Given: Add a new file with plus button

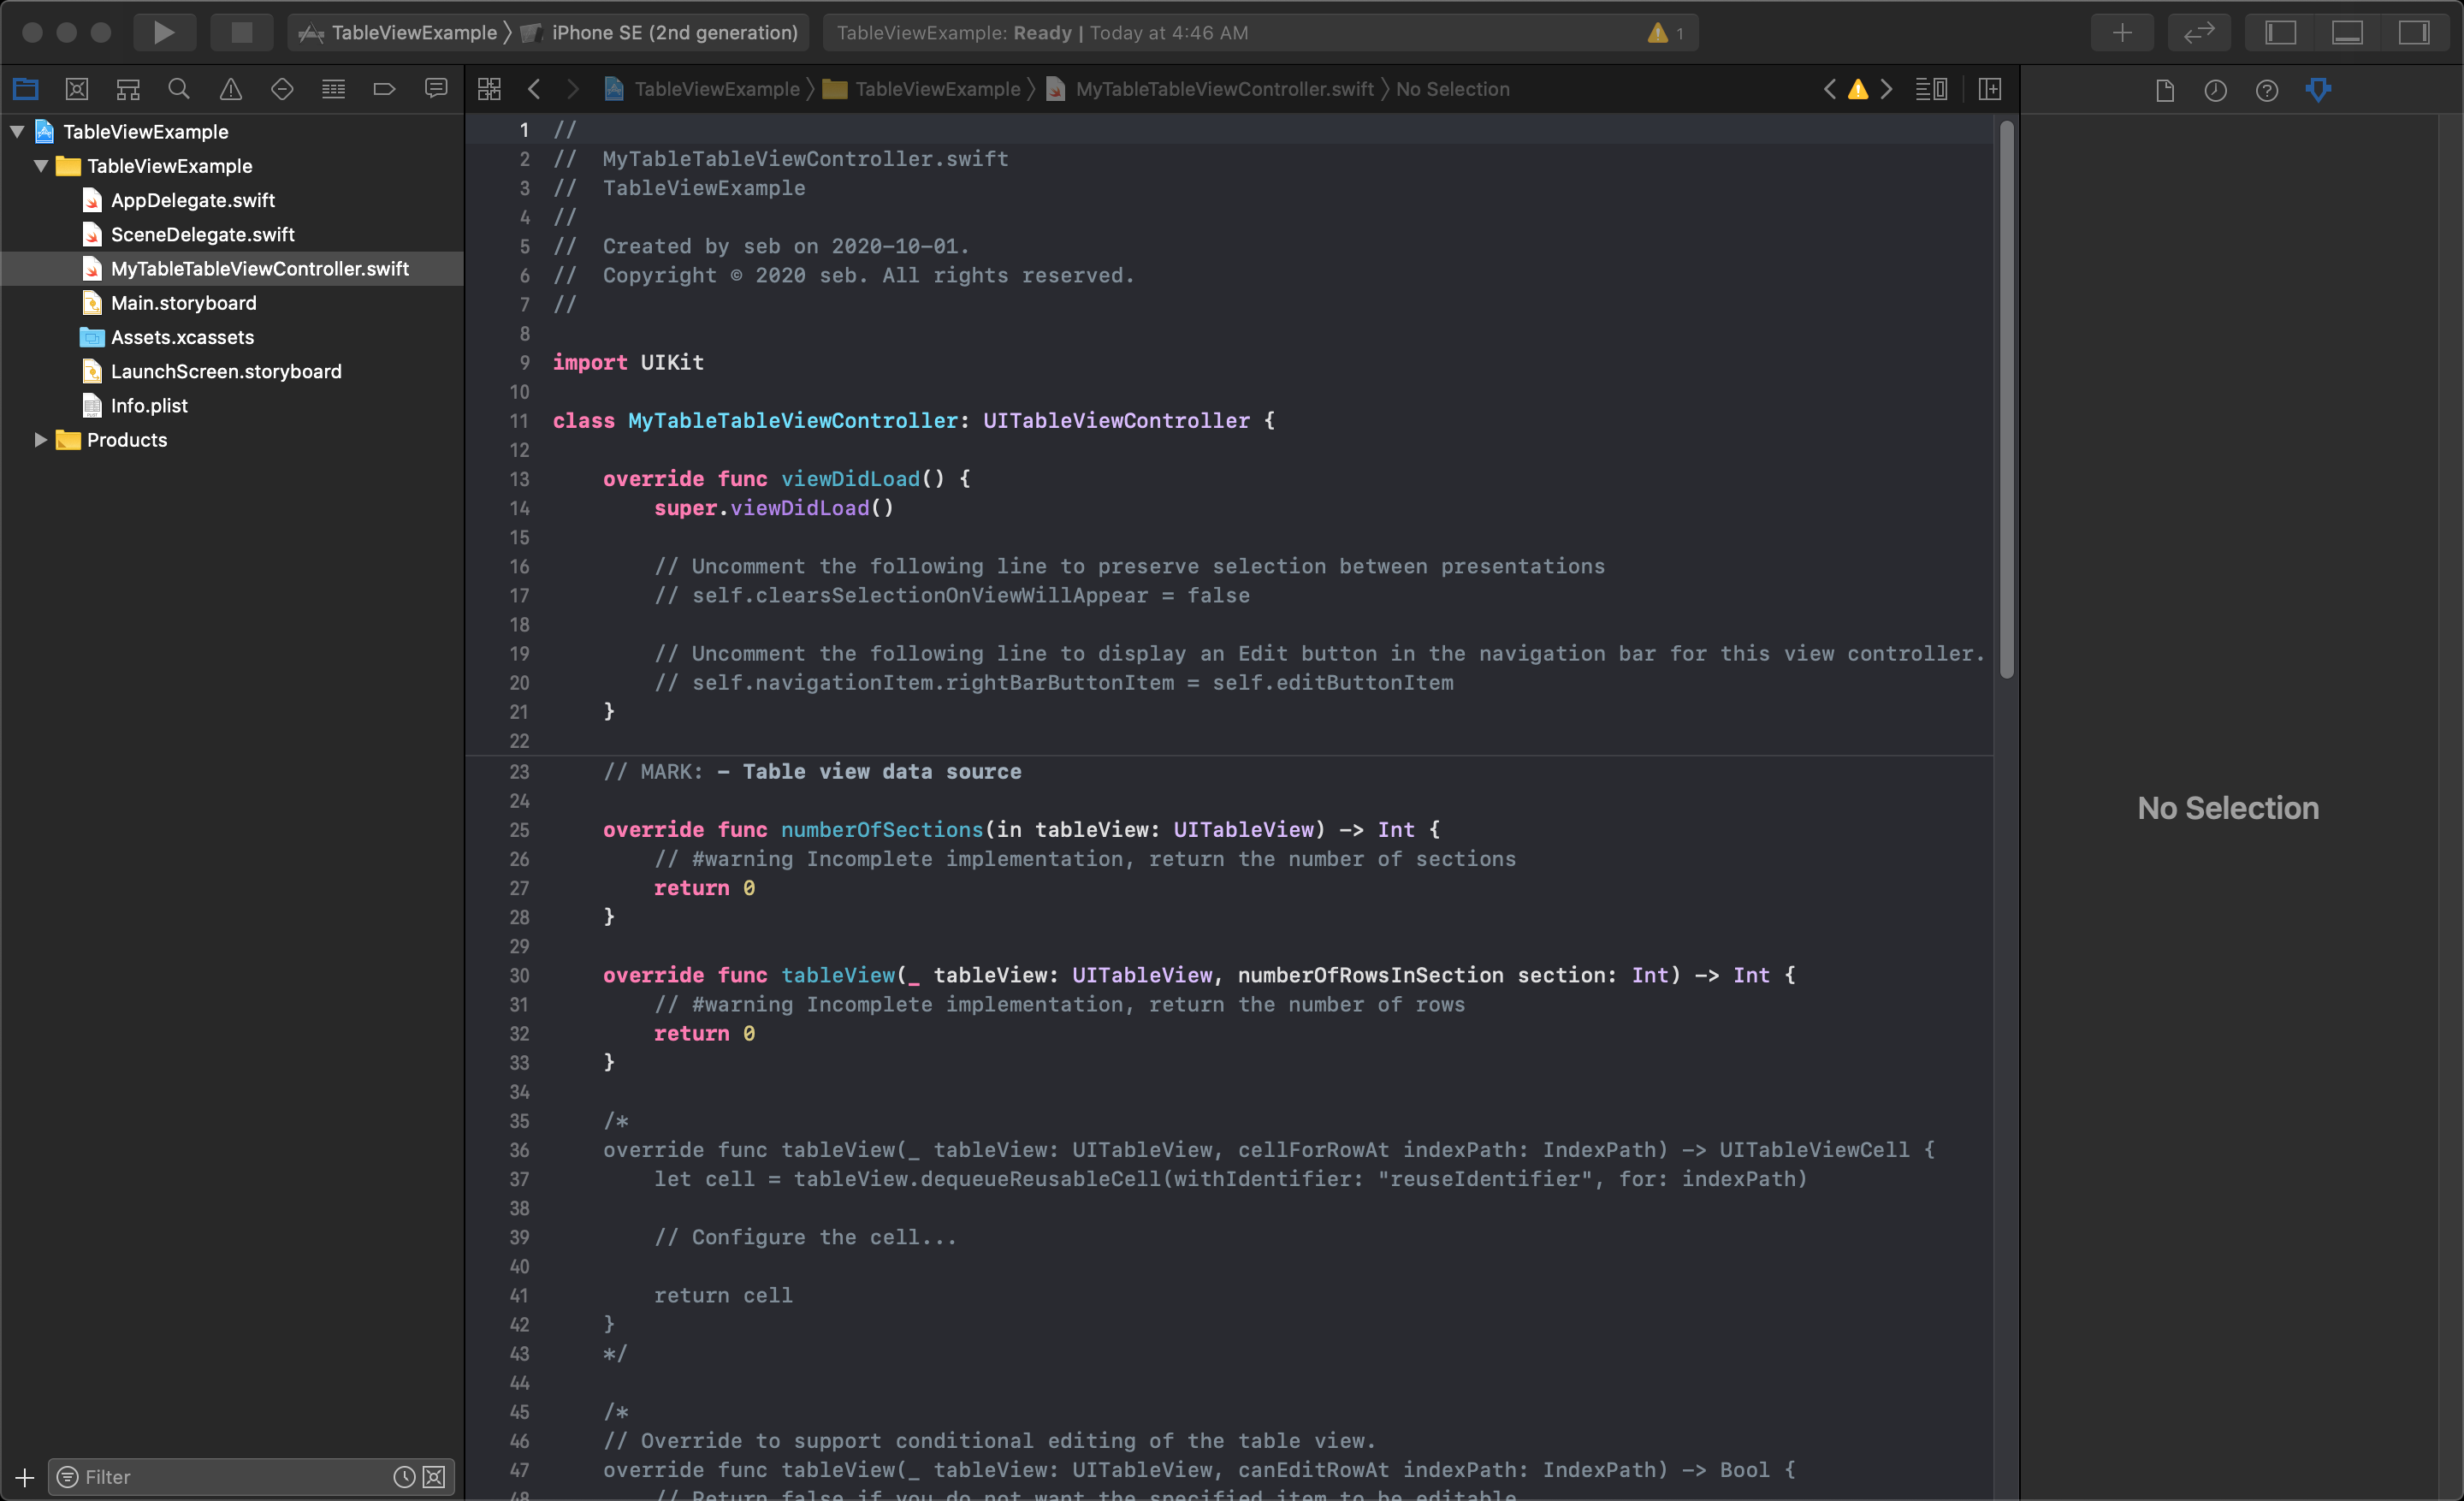Looking at the screenshot, I should [x=25, y=1477].
